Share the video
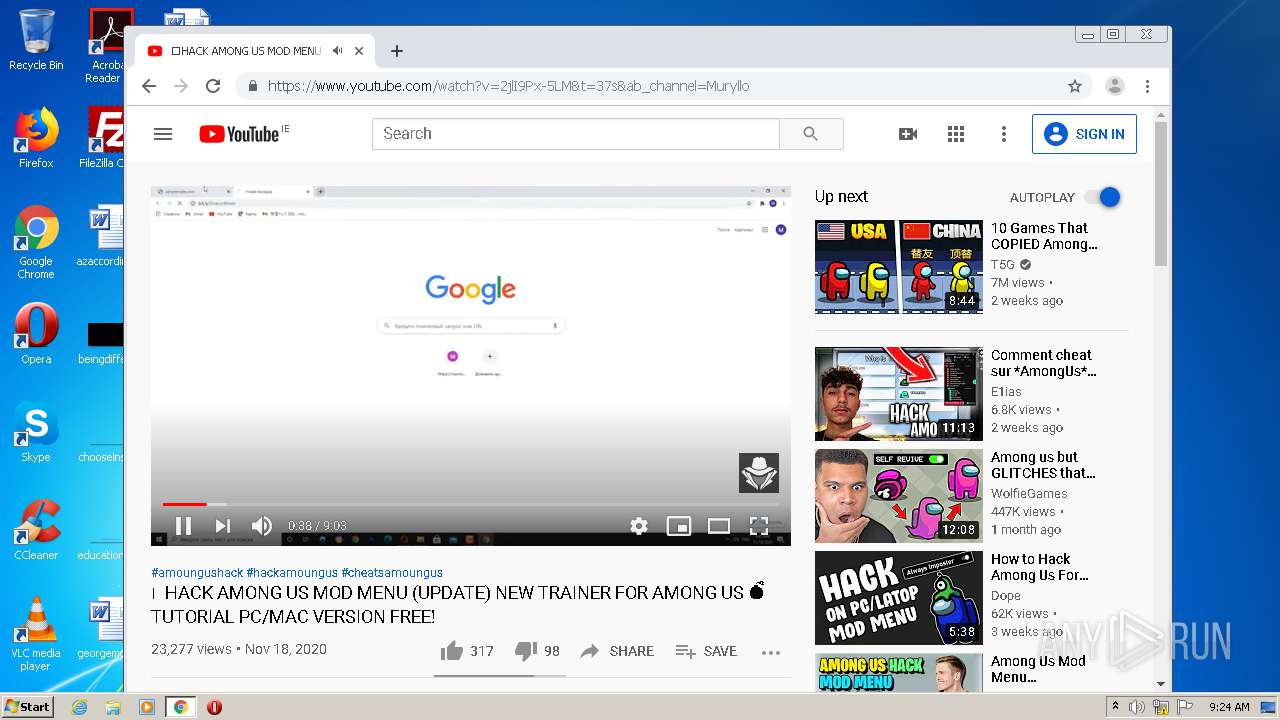The height and width of the screenshot is (720, 1280). (x=616, y=651)
